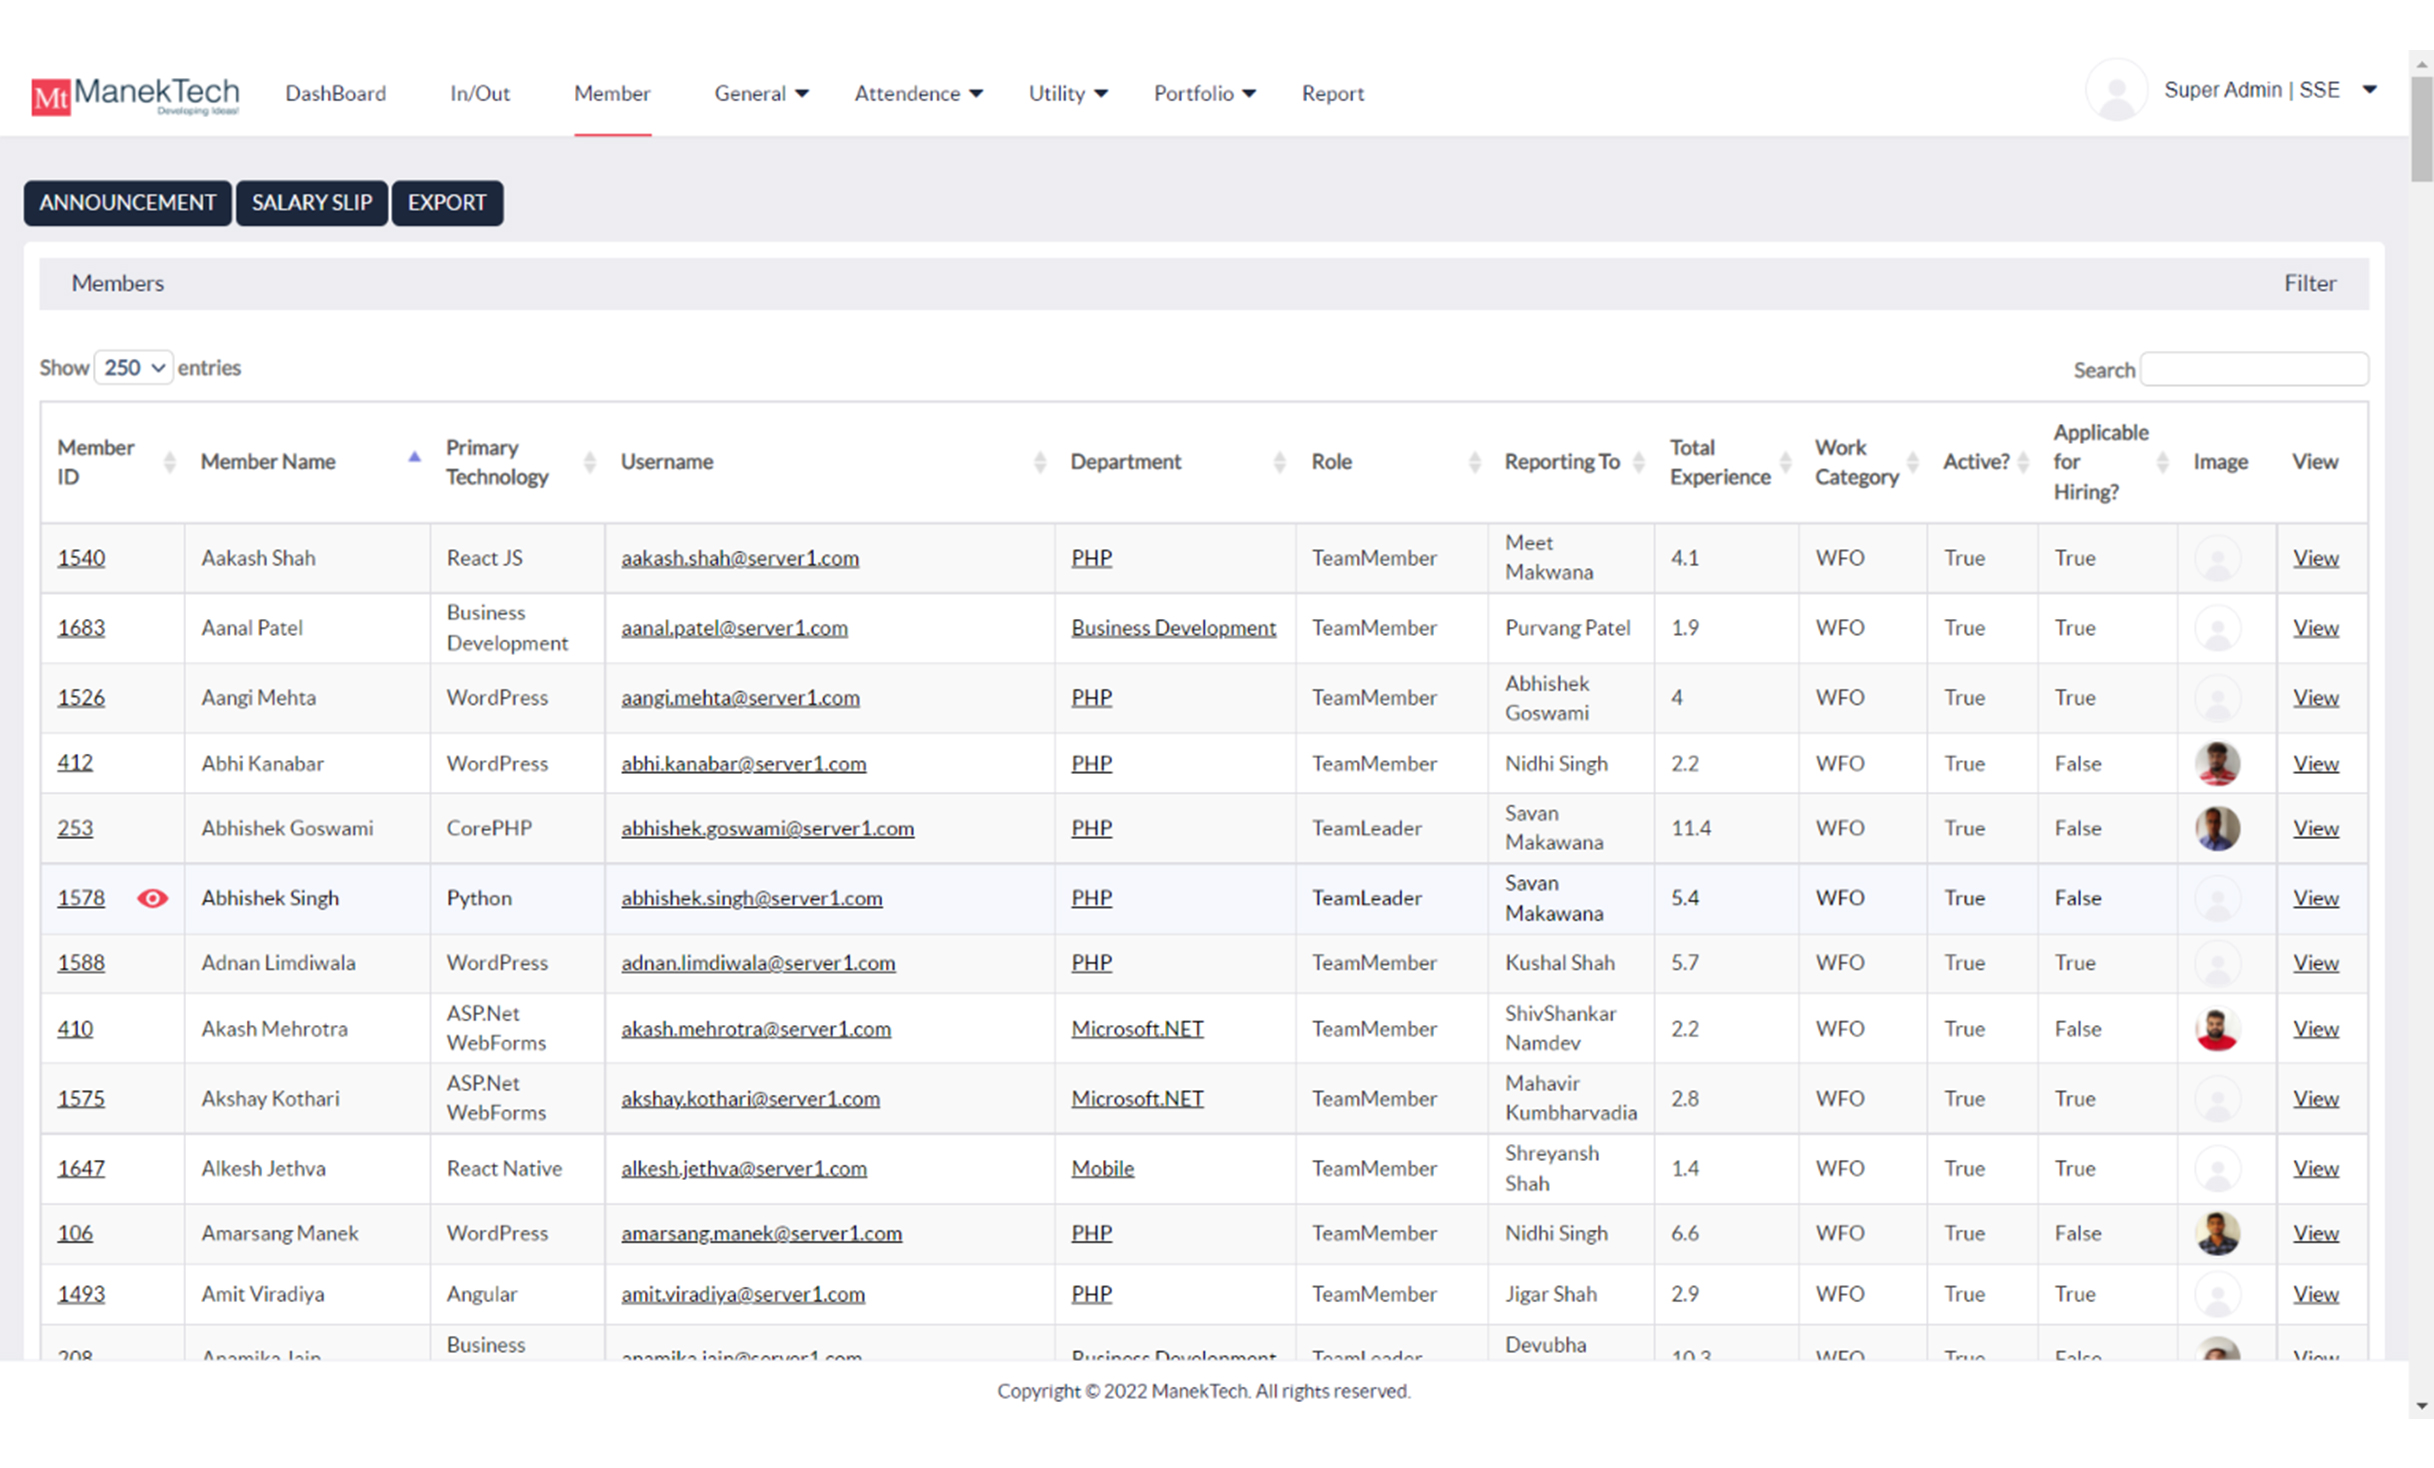2434x1468 pixels.
Task: Click the abhishek.goswami@server1.com username link
Action: click(x=767, y=828)
